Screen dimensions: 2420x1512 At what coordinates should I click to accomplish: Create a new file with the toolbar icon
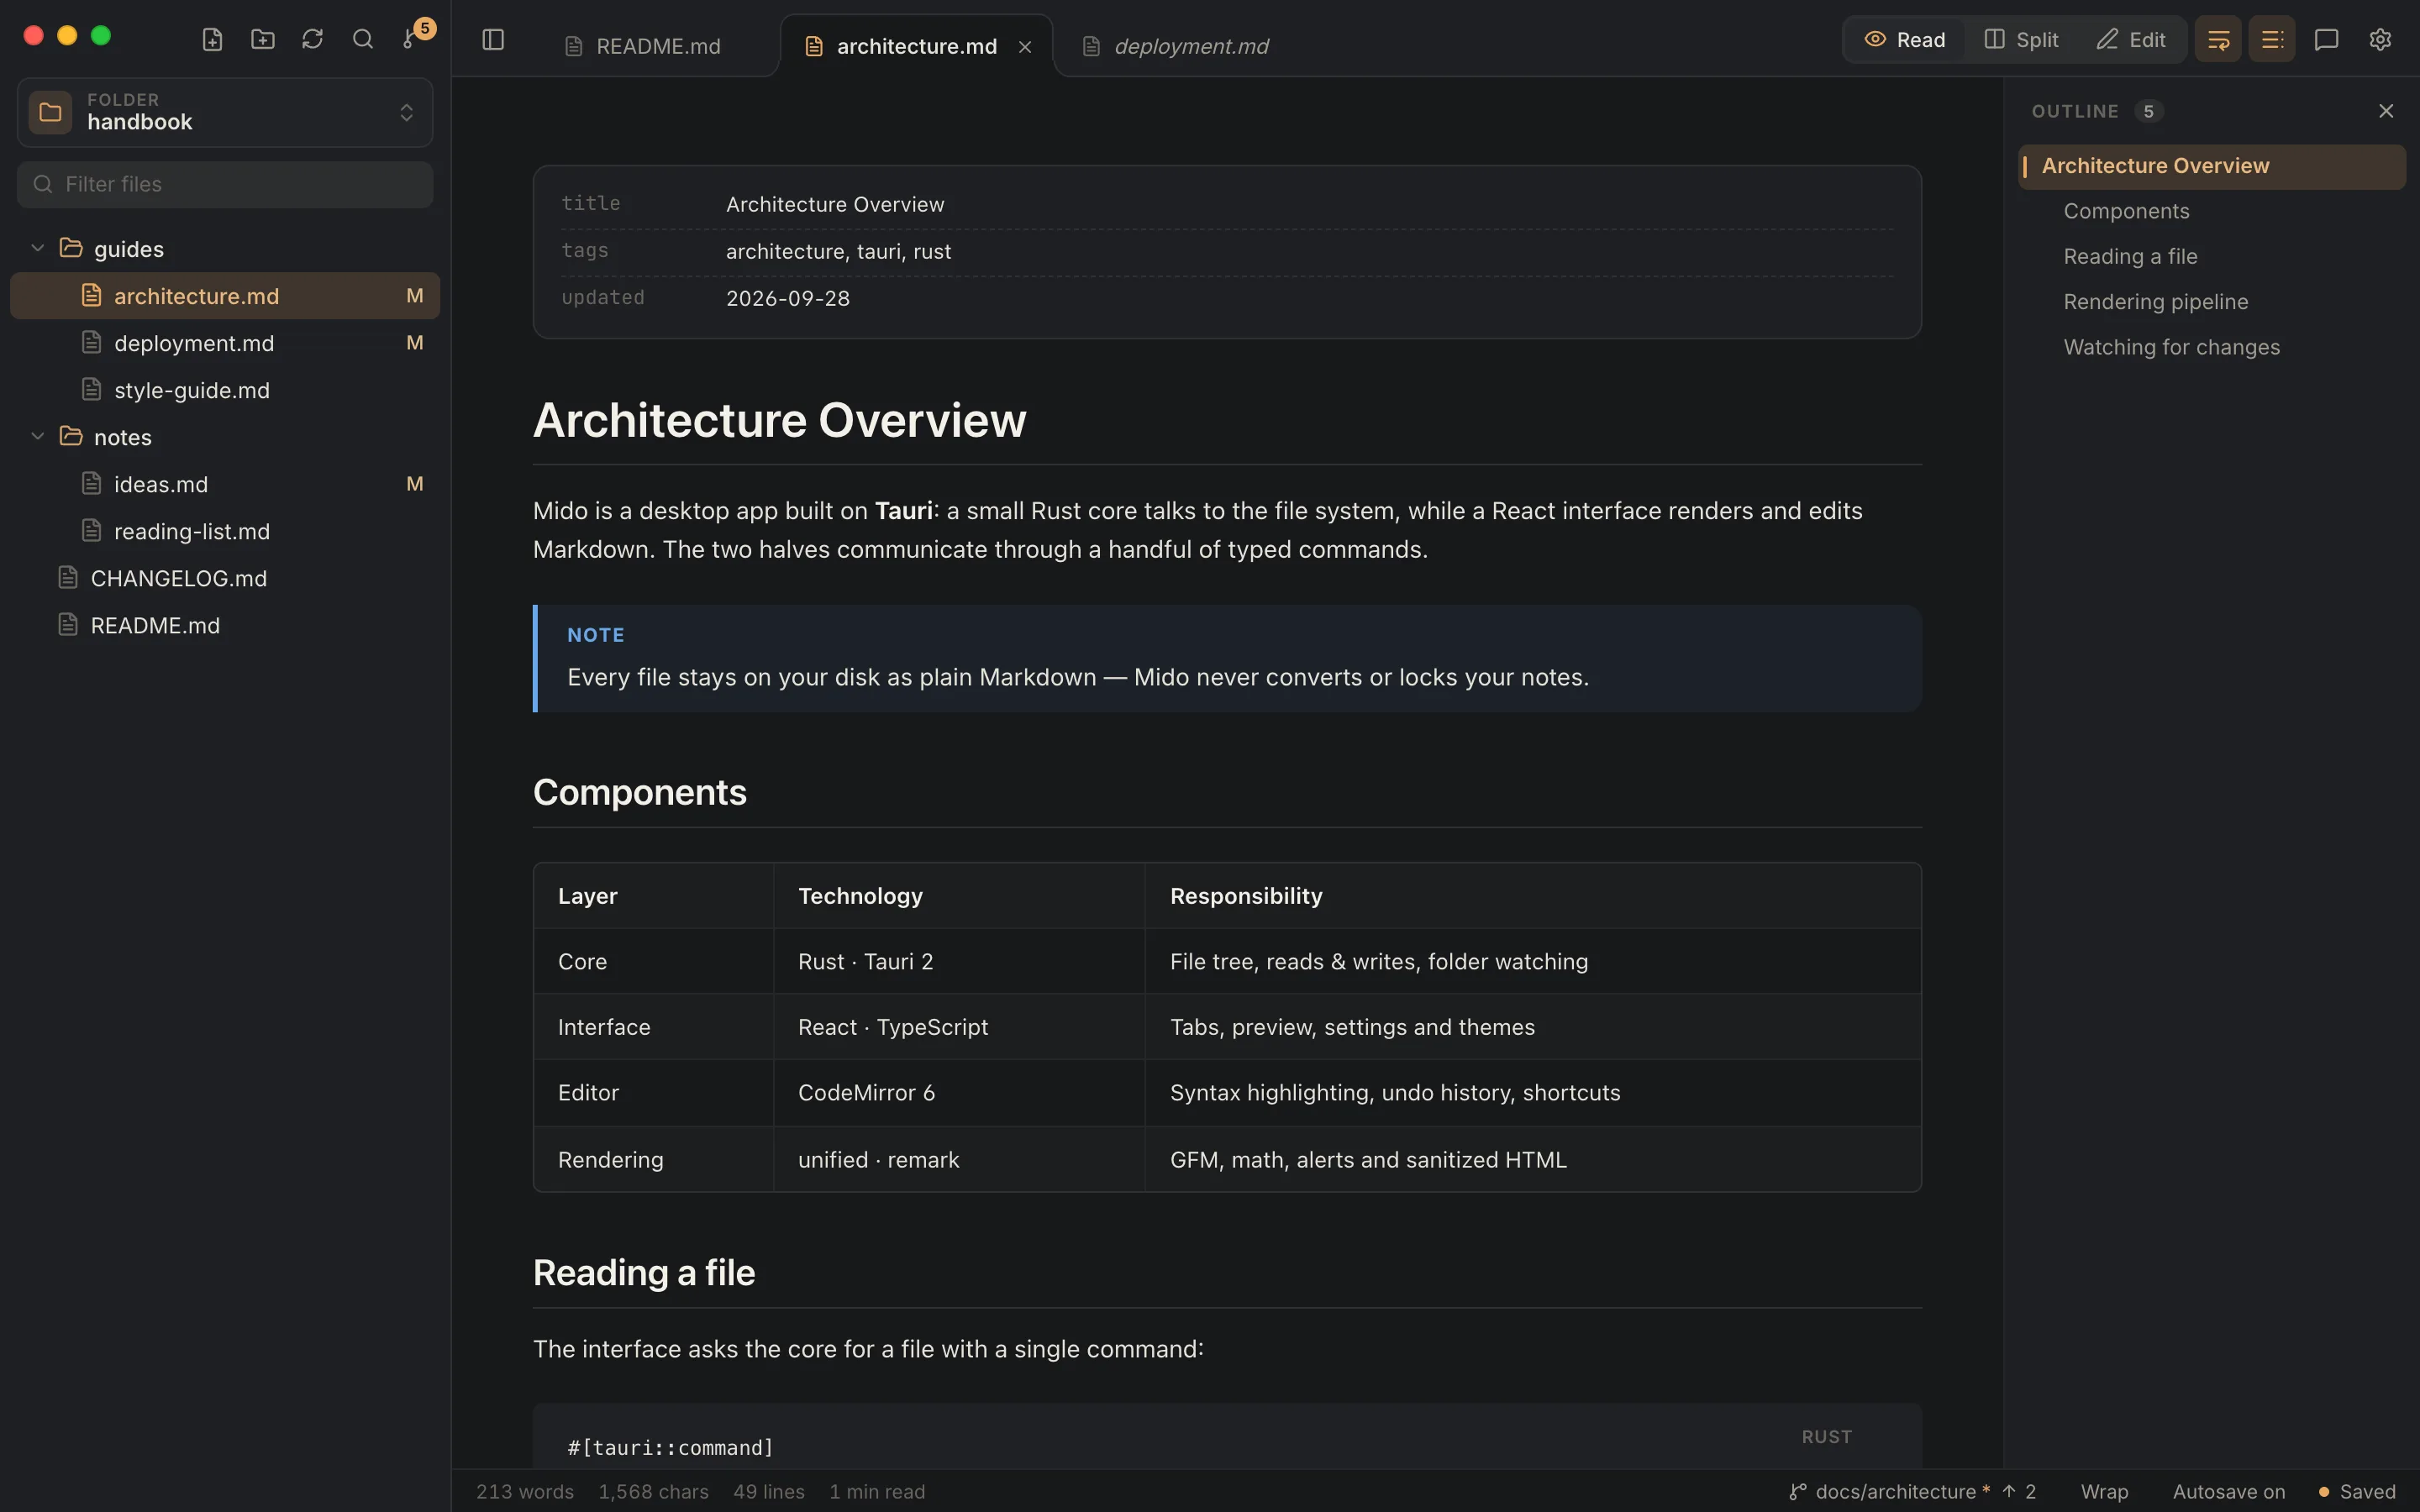pos(212,39)
